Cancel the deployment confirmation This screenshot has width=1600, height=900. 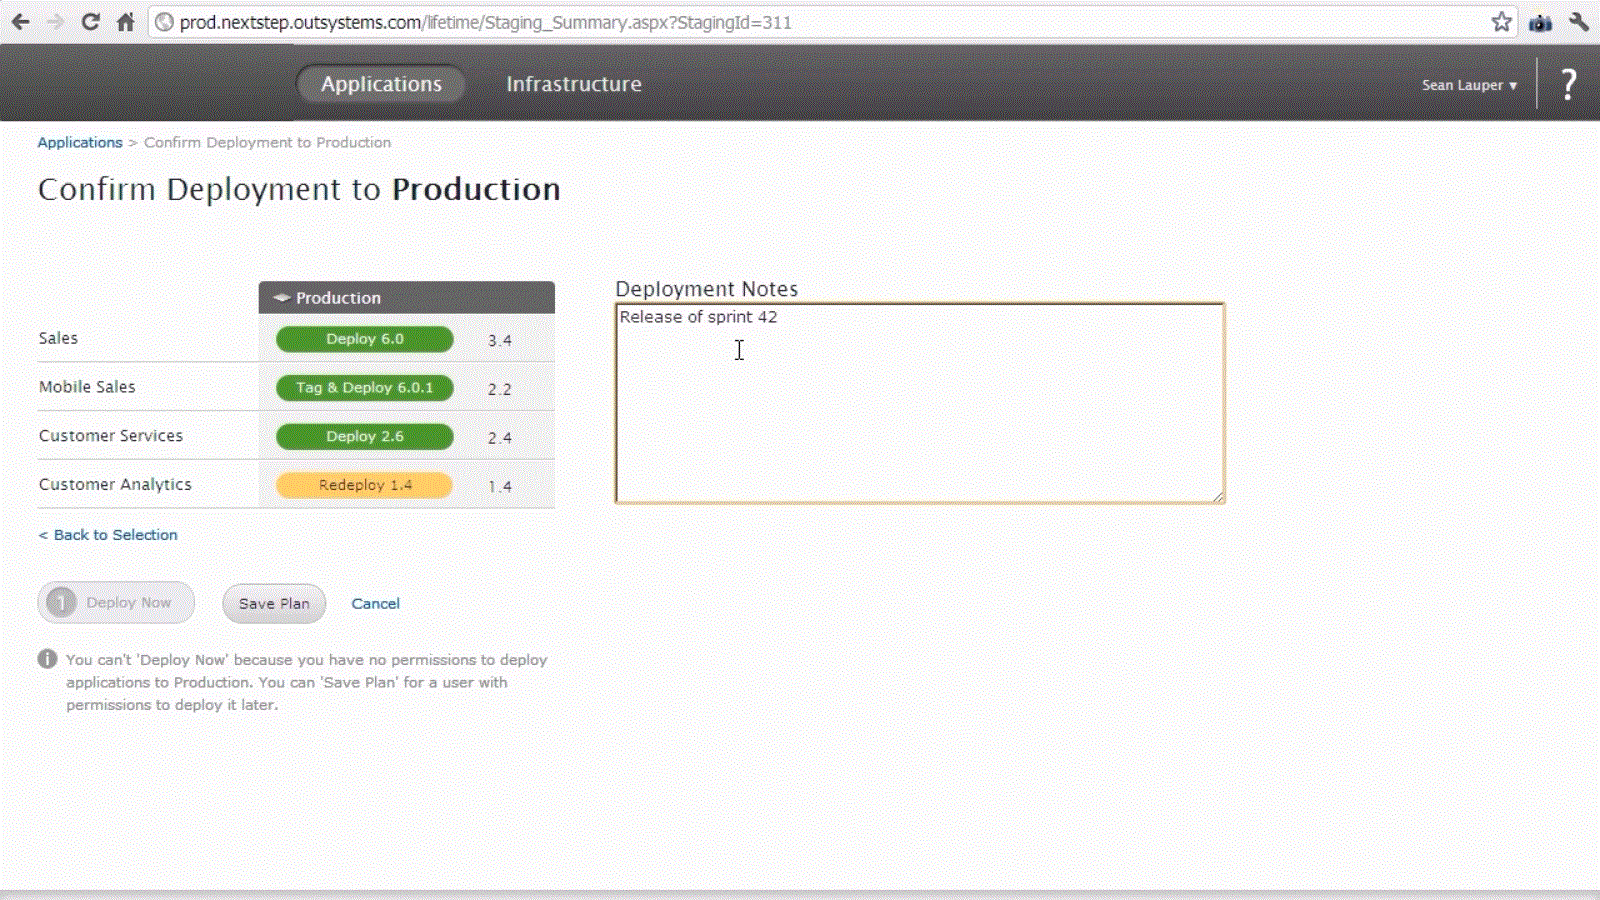(x=375, y=604)
